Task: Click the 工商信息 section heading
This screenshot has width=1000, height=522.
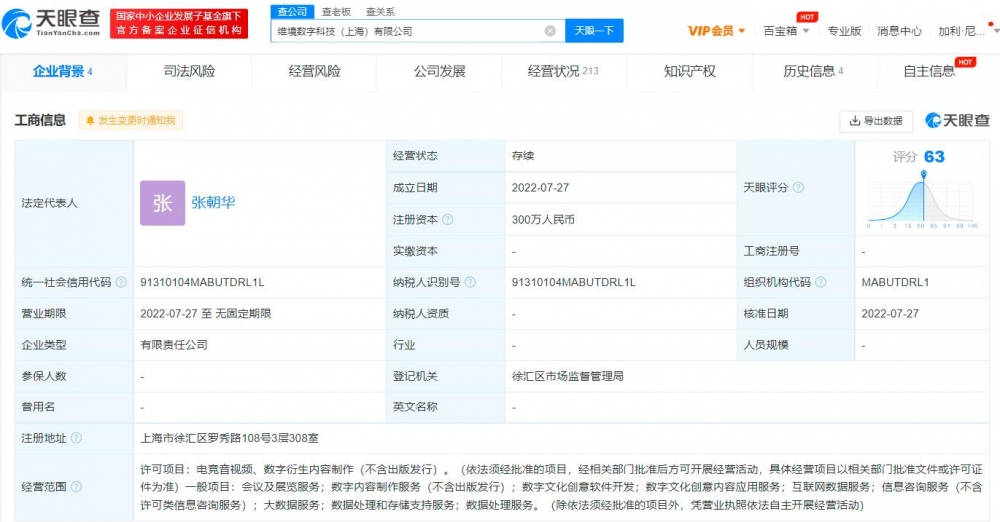Action: (40, 121)
